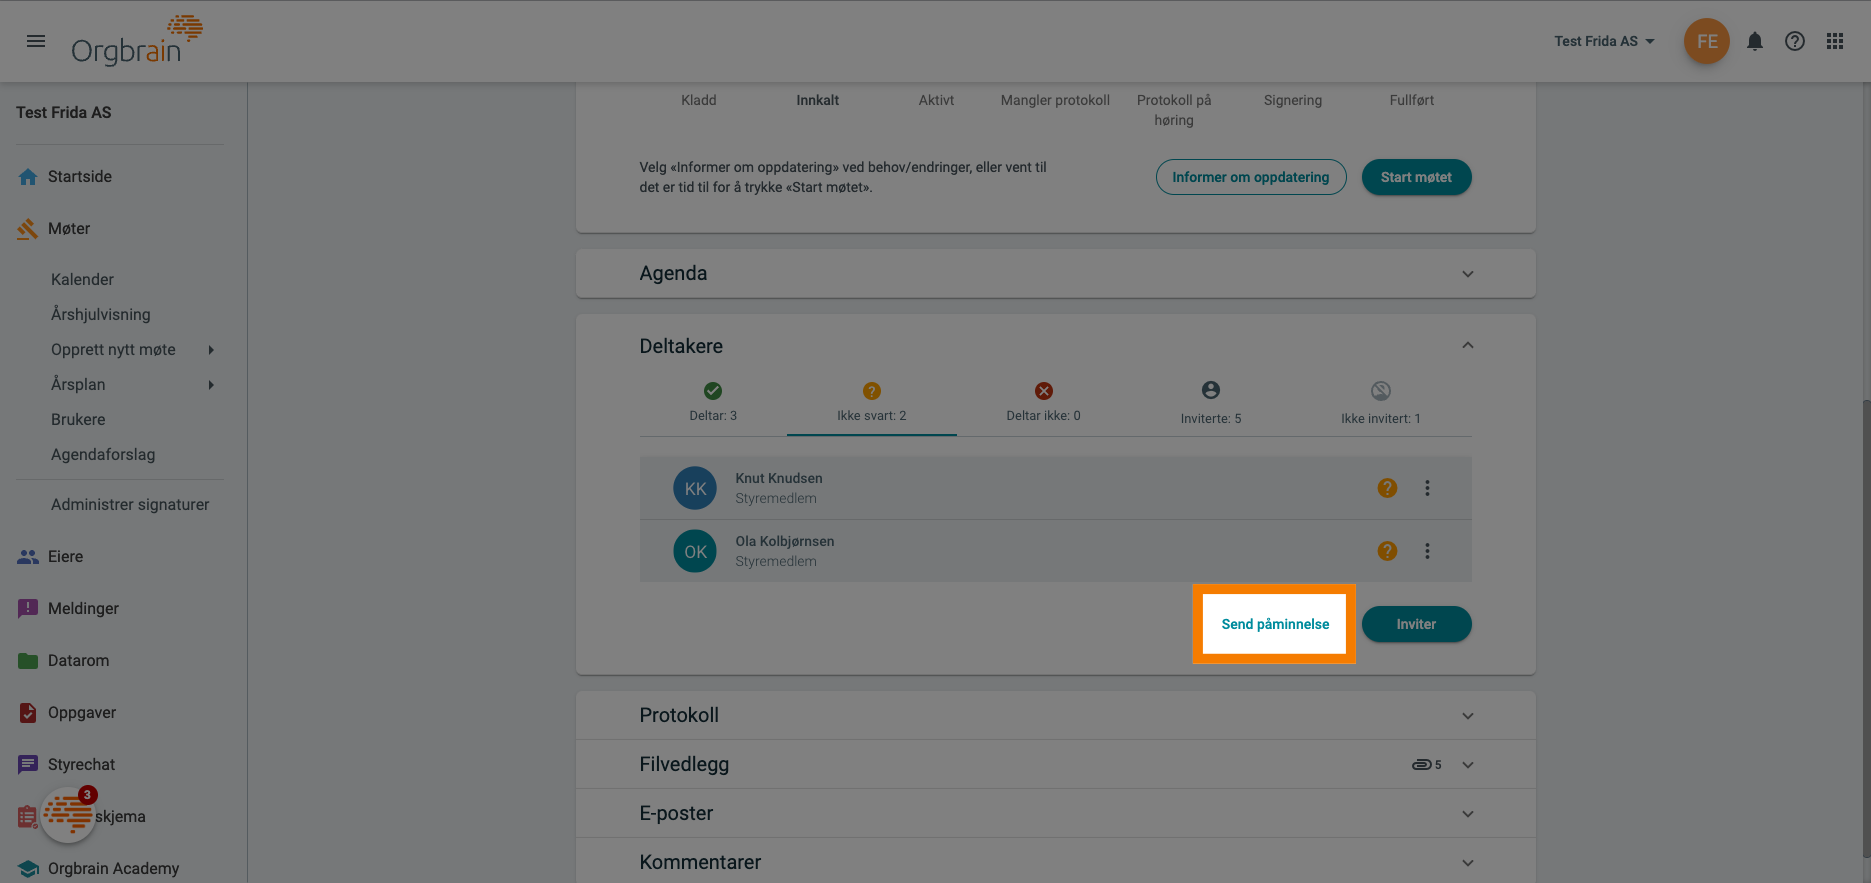This screenshot has width=1871, height=883.
Task: Open Brukere in the sidebar
Action: coord(78,420)
